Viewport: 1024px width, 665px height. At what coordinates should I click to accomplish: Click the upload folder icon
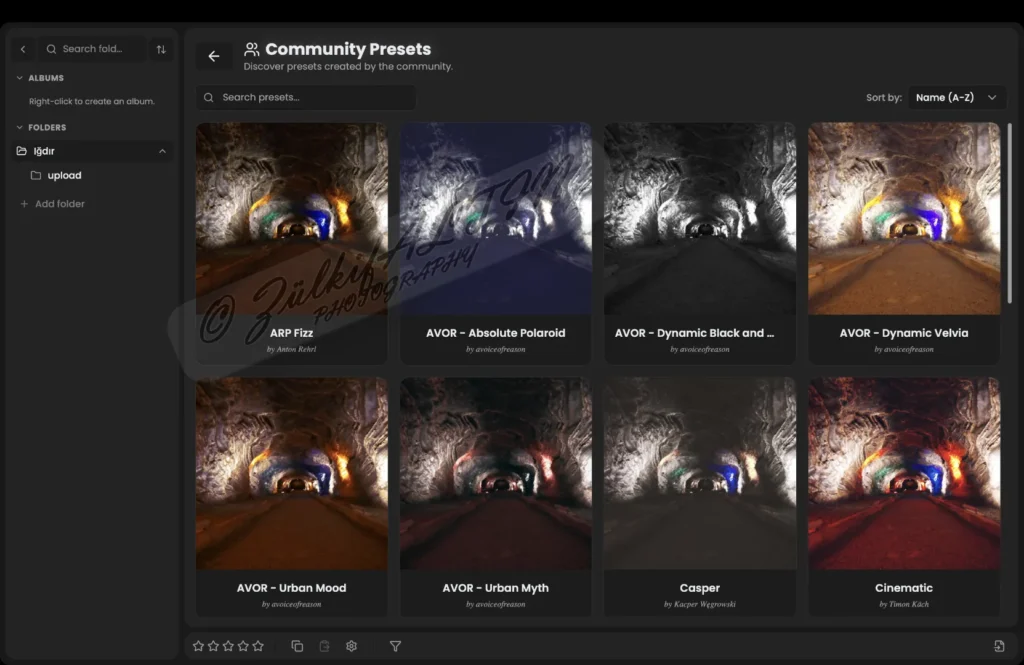36,175
